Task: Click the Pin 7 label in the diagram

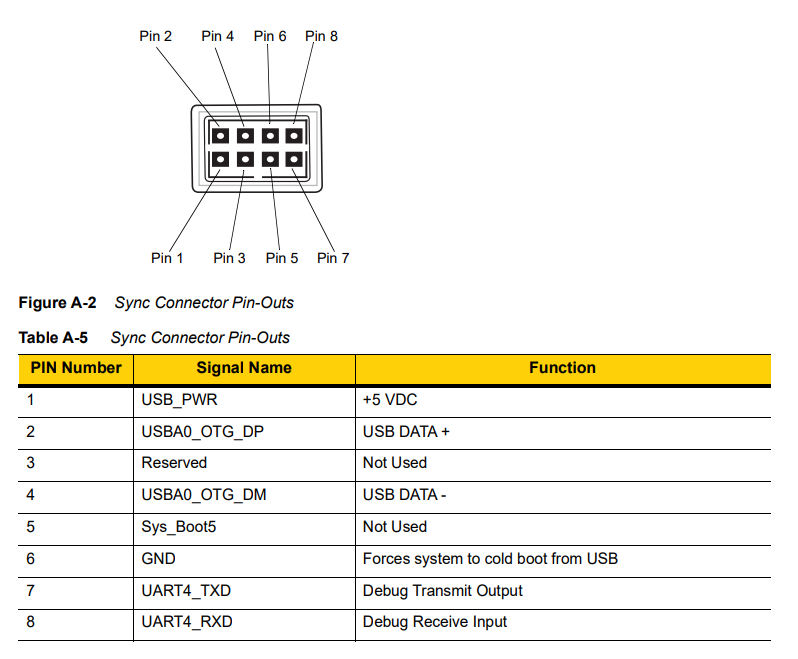Action: (x=333, y=258)
